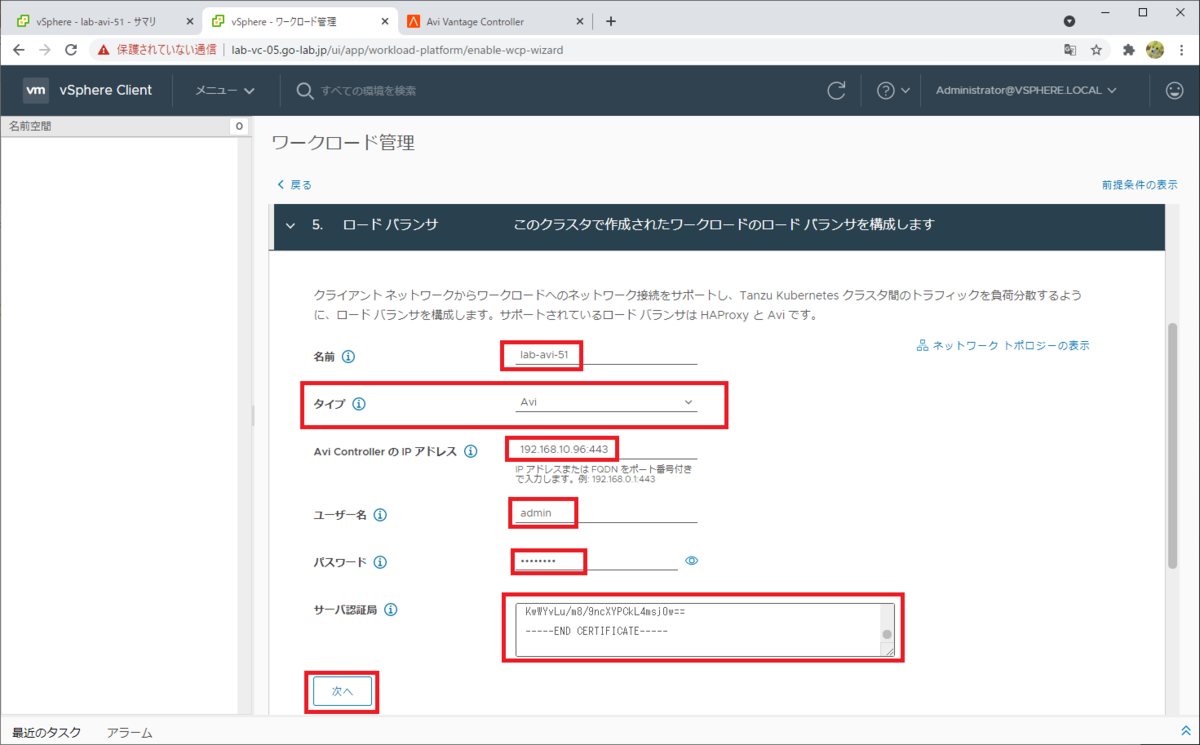Click the vSphere Client vm logo
Viewport: 1200px width, 745px height.
pyautogui.click(x=36, y=90)
